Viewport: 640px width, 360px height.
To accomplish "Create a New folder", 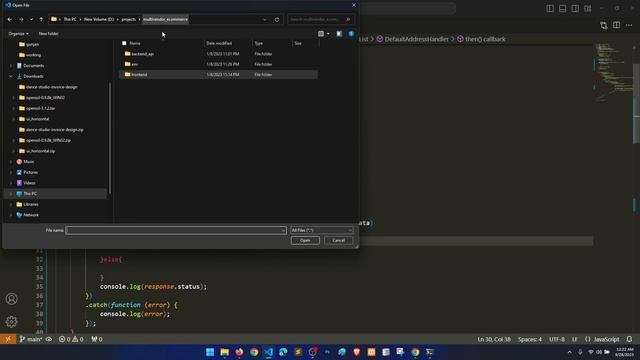I will [x=48, y=33].
